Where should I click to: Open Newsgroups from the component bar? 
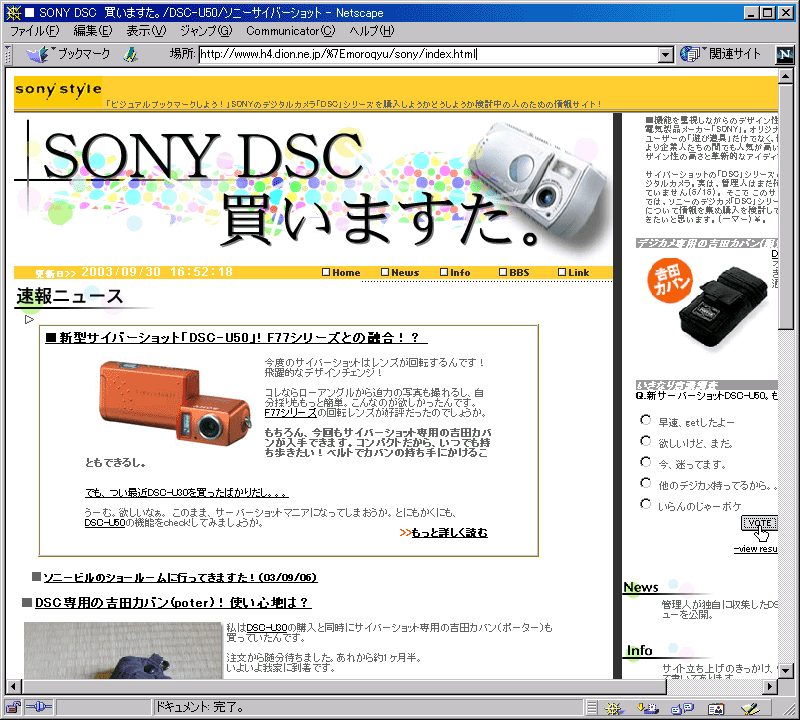(682, 708)
